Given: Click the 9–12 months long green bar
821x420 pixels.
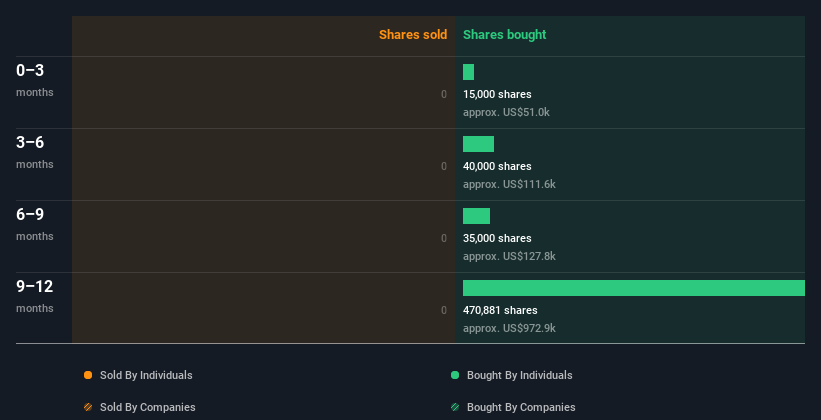Looking at the screenshot, I should pos(634,288).
